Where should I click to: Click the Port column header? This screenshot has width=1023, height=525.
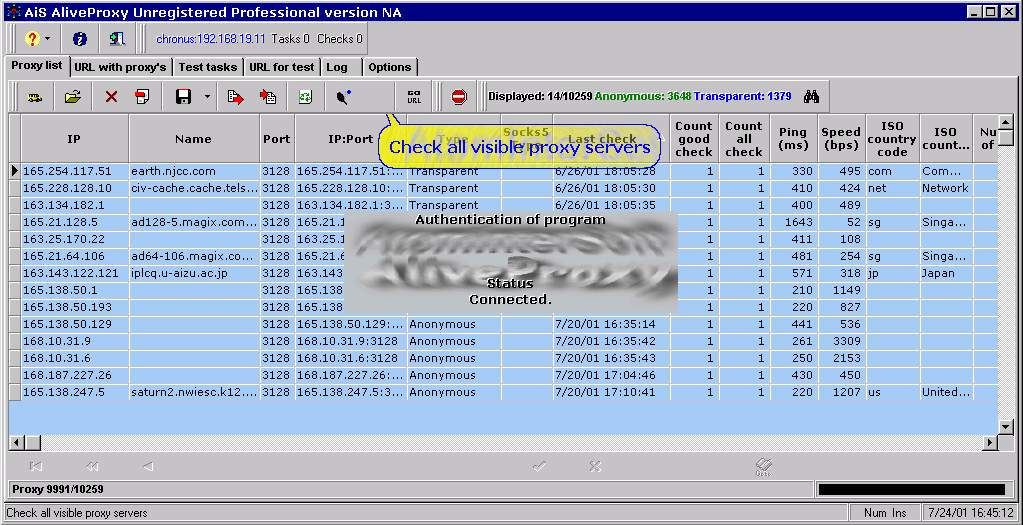coord(277,139)
